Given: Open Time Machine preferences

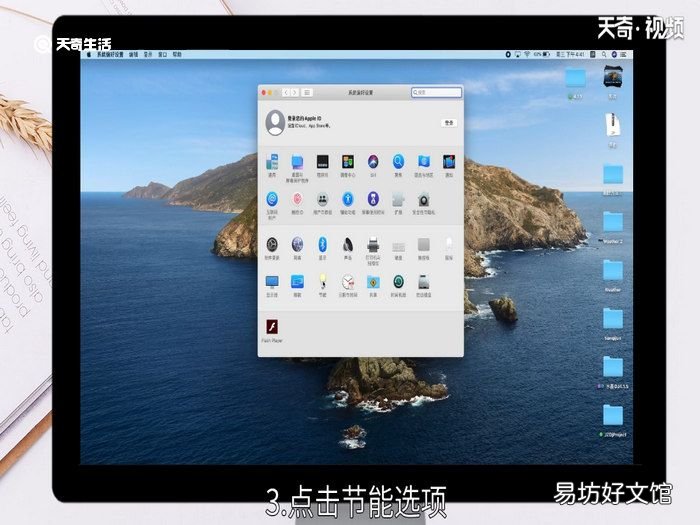Looking at the screenshot, I should point(398,282).
